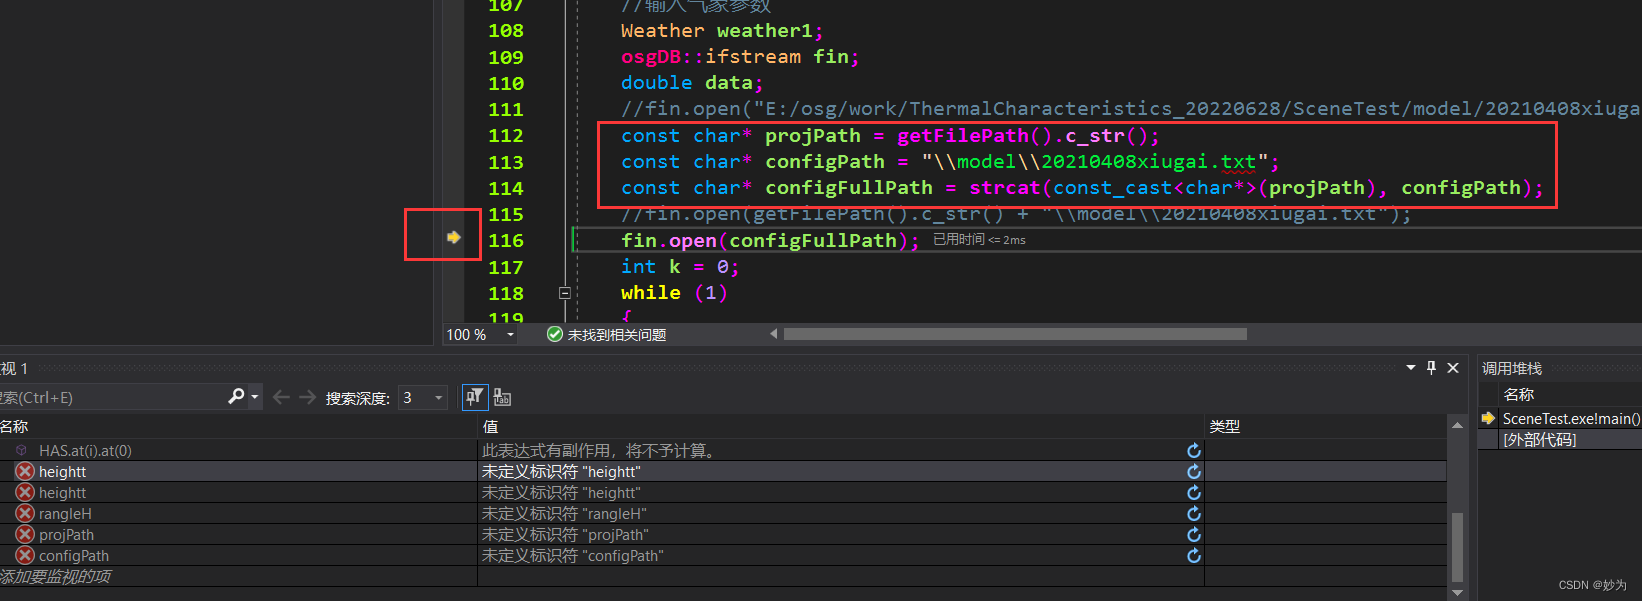Open the search depth combo box showing 3

pos(423,398)
